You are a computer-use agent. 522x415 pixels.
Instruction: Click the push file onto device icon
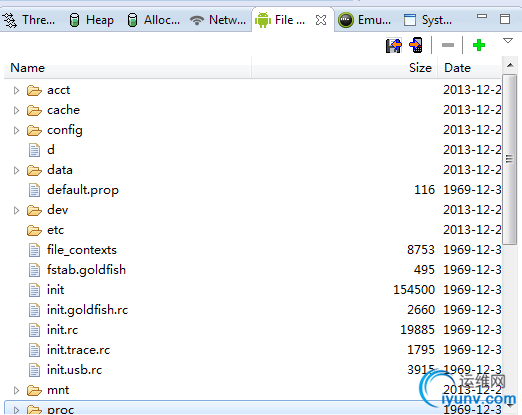coord(416,45)
